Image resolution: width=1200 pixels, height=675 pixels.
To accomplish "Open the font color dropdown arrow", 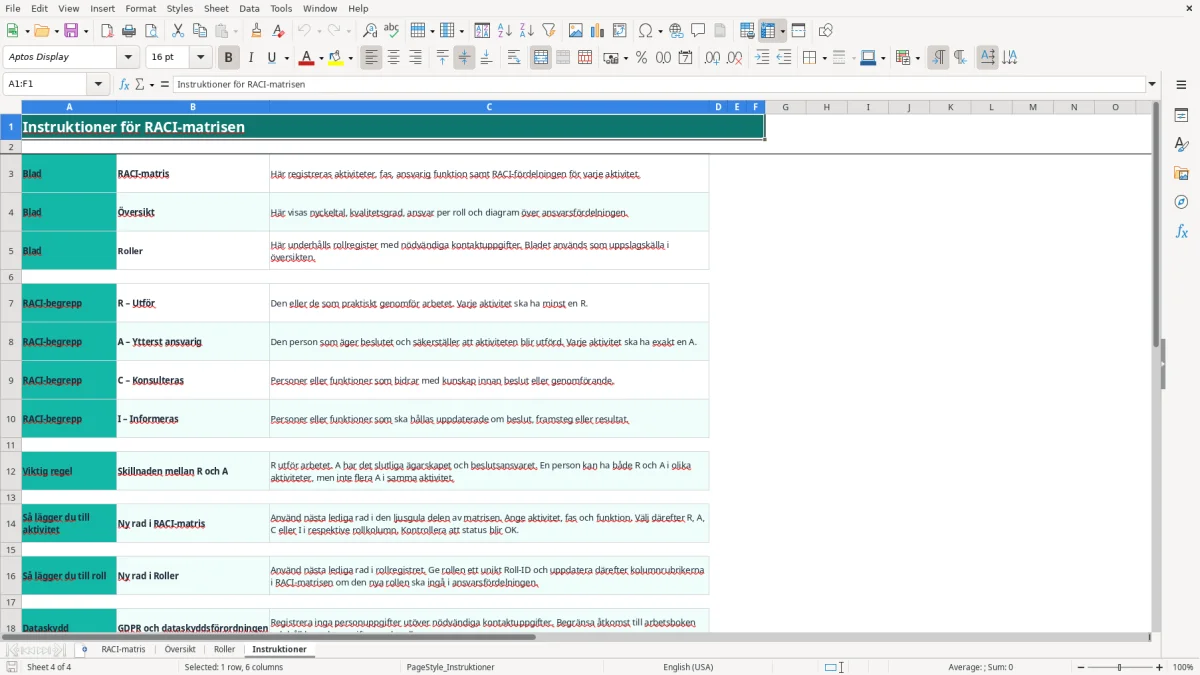I will pos(320,58).
